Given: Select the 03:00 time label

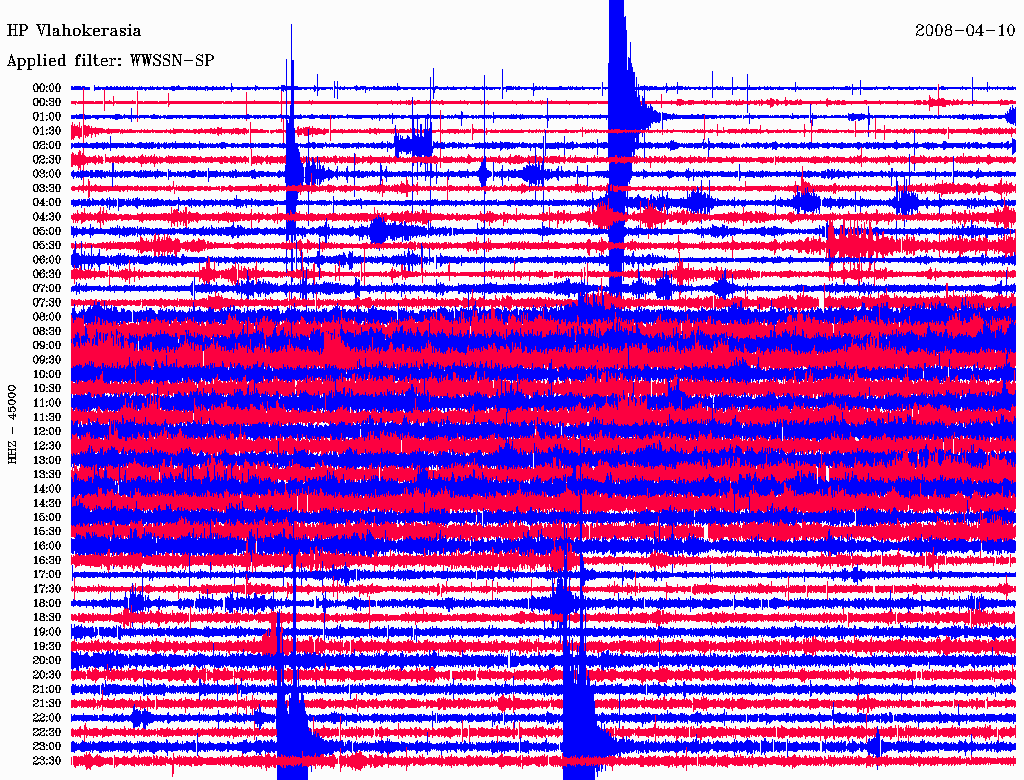Looking at the screenshot, I should pos(47,174).
